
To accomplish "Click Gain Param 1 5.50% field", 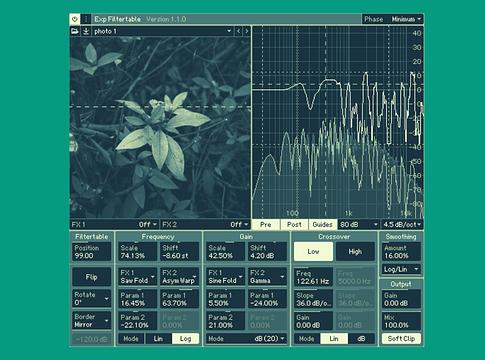I will pyautogui.click(x=225, y=299).
